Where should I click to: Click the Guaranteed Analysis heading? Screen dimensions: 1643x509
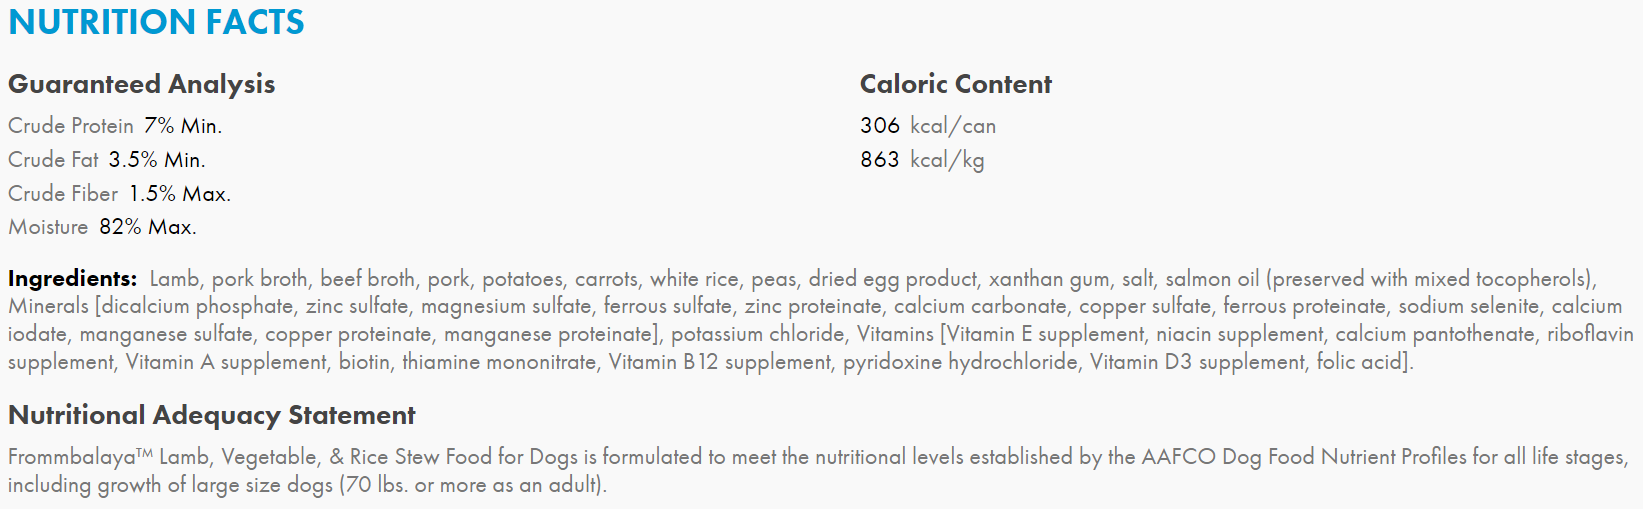pos(141,84)
